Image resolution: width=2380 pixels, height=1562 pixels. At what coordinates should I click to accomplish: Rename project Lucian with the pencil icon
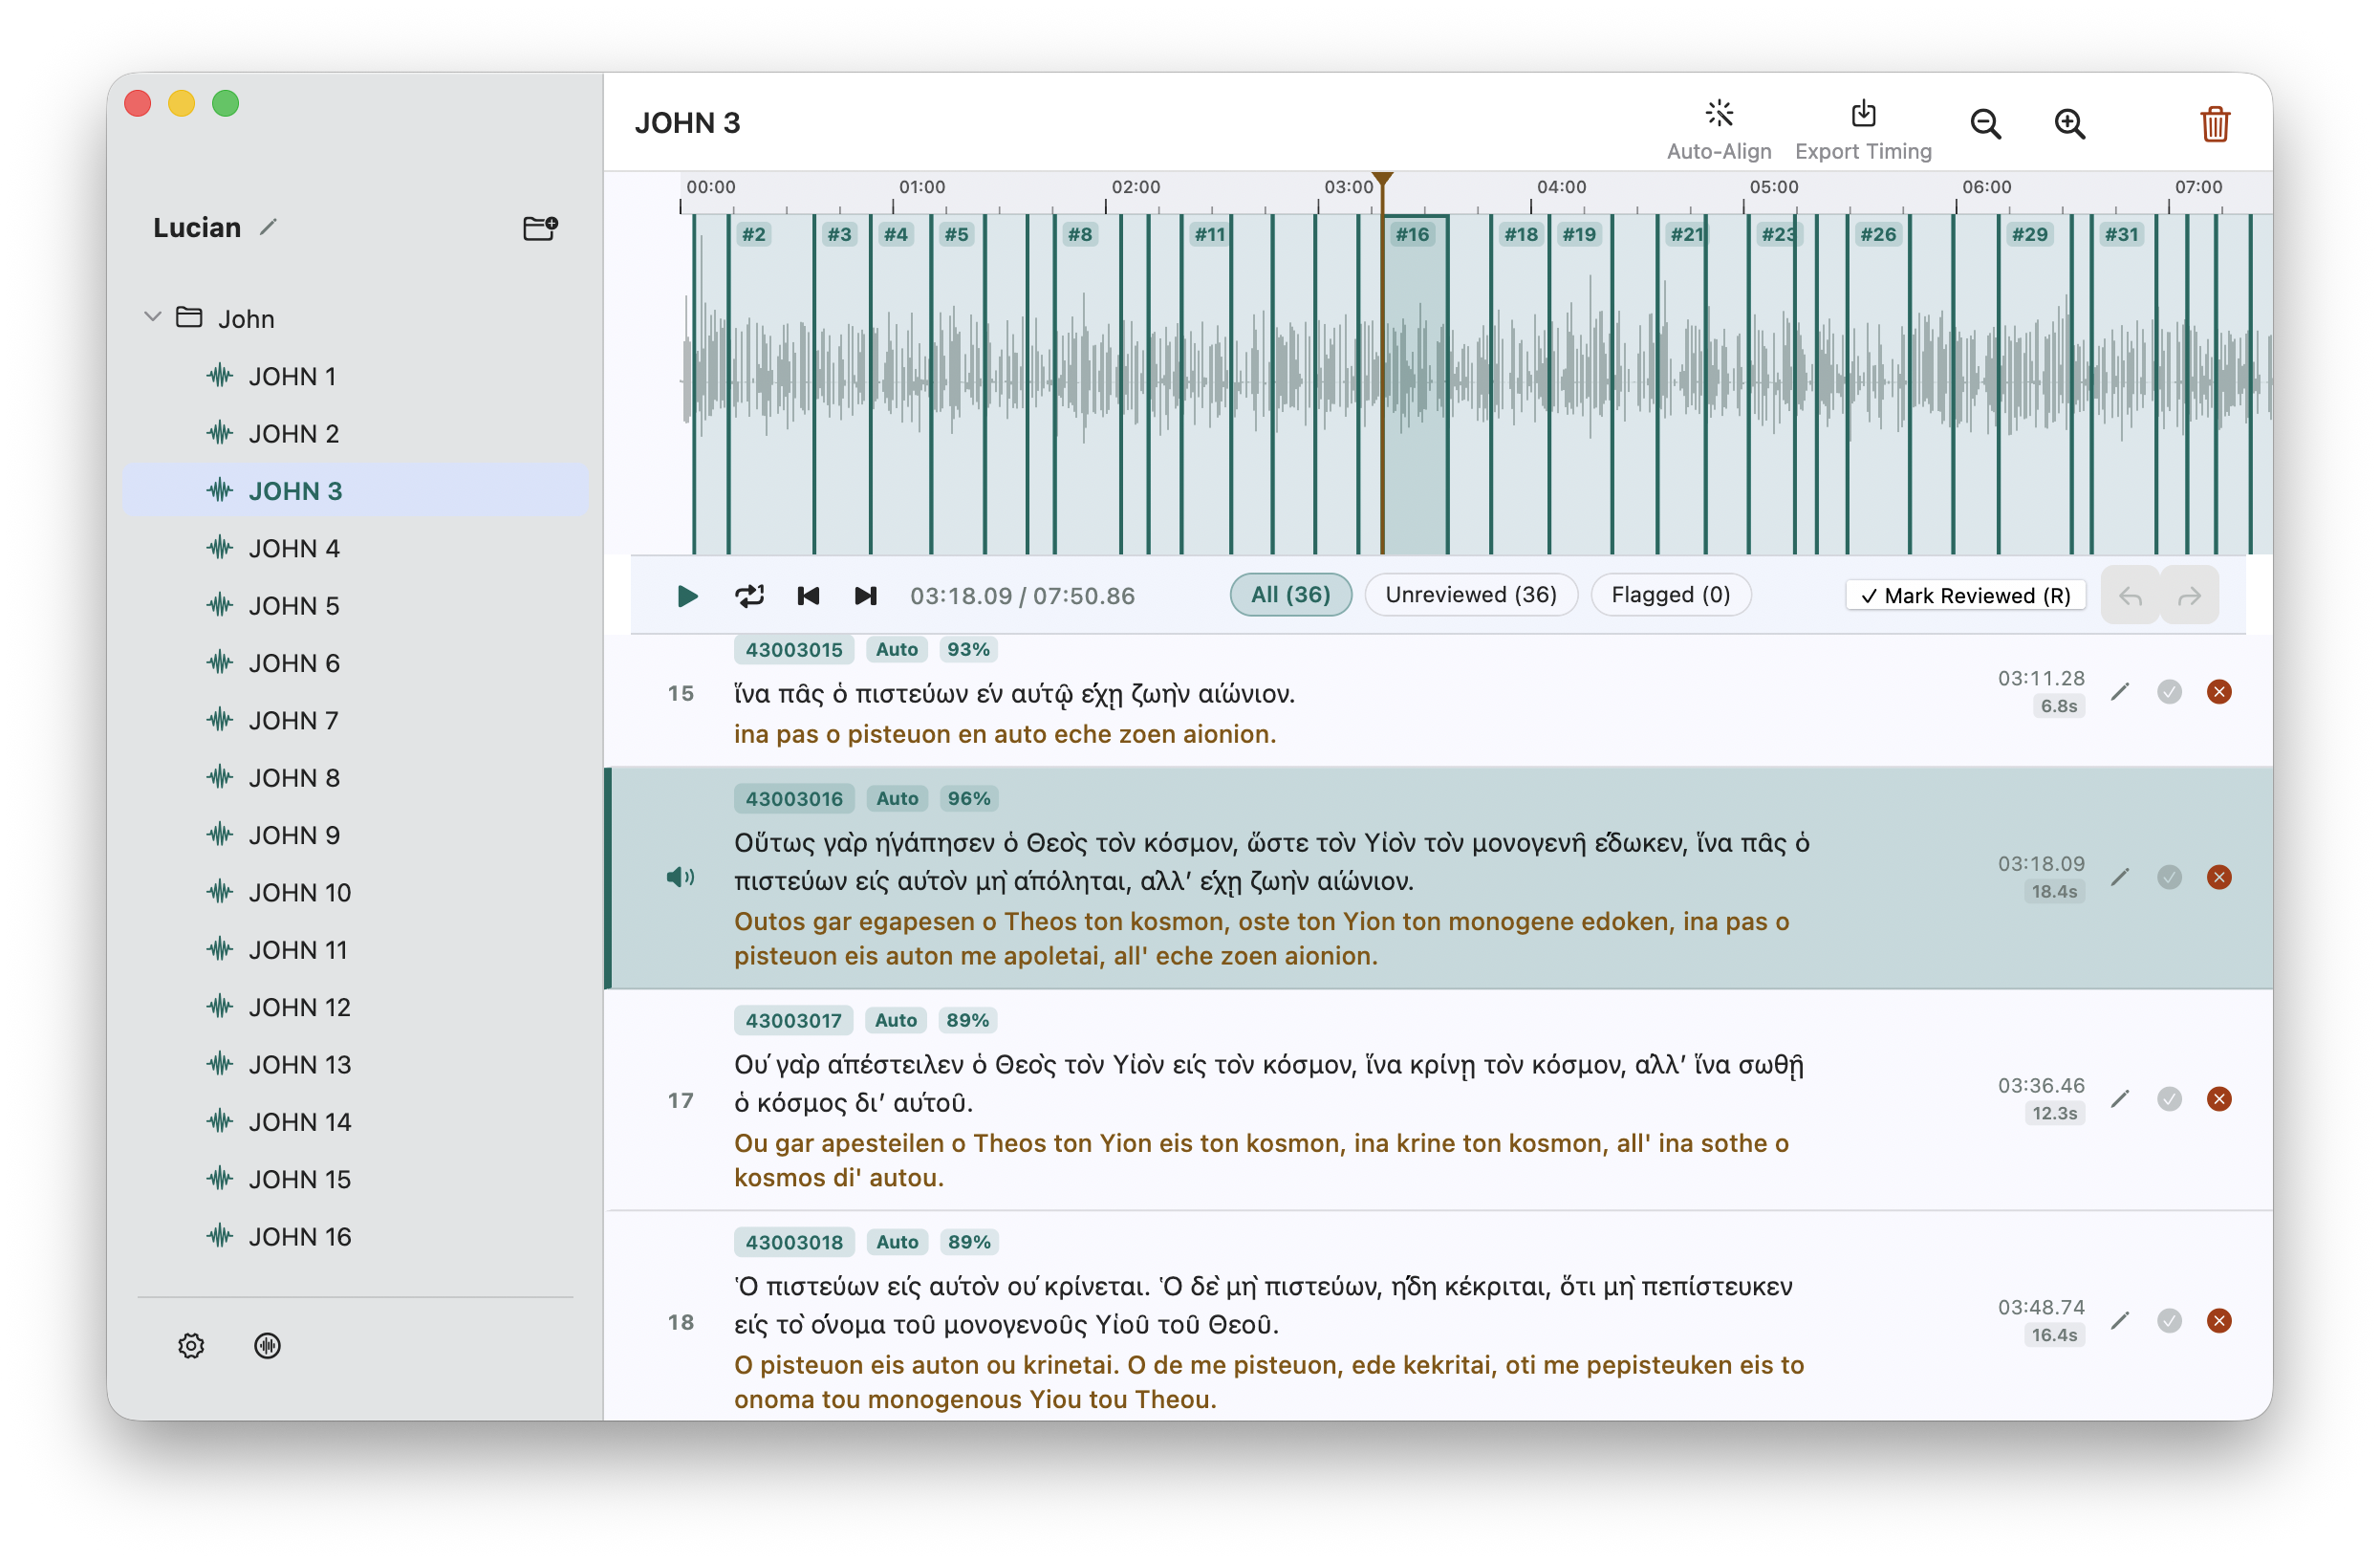pyautogui.click(x=268, y=227)
